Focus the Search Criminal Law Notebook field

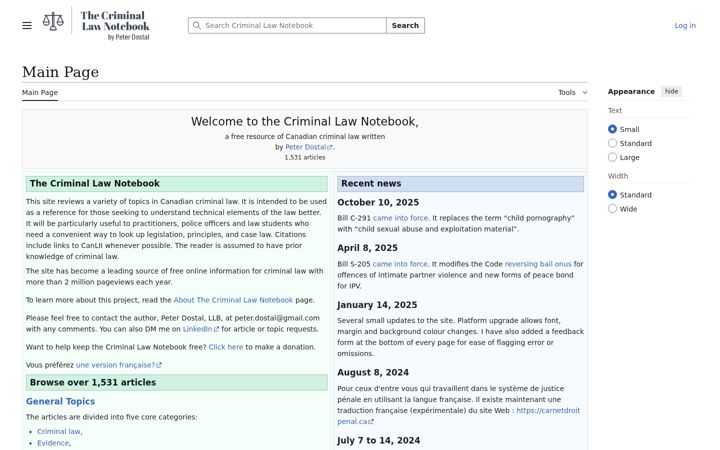click(287, 25)
